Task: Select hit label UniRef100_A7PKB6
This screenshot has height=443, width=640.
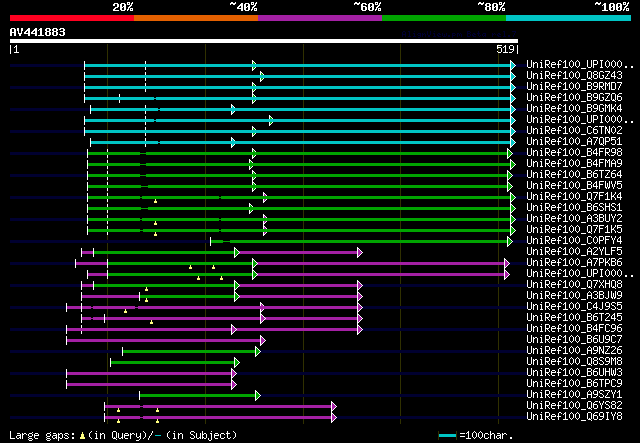Action: [574, 263]
